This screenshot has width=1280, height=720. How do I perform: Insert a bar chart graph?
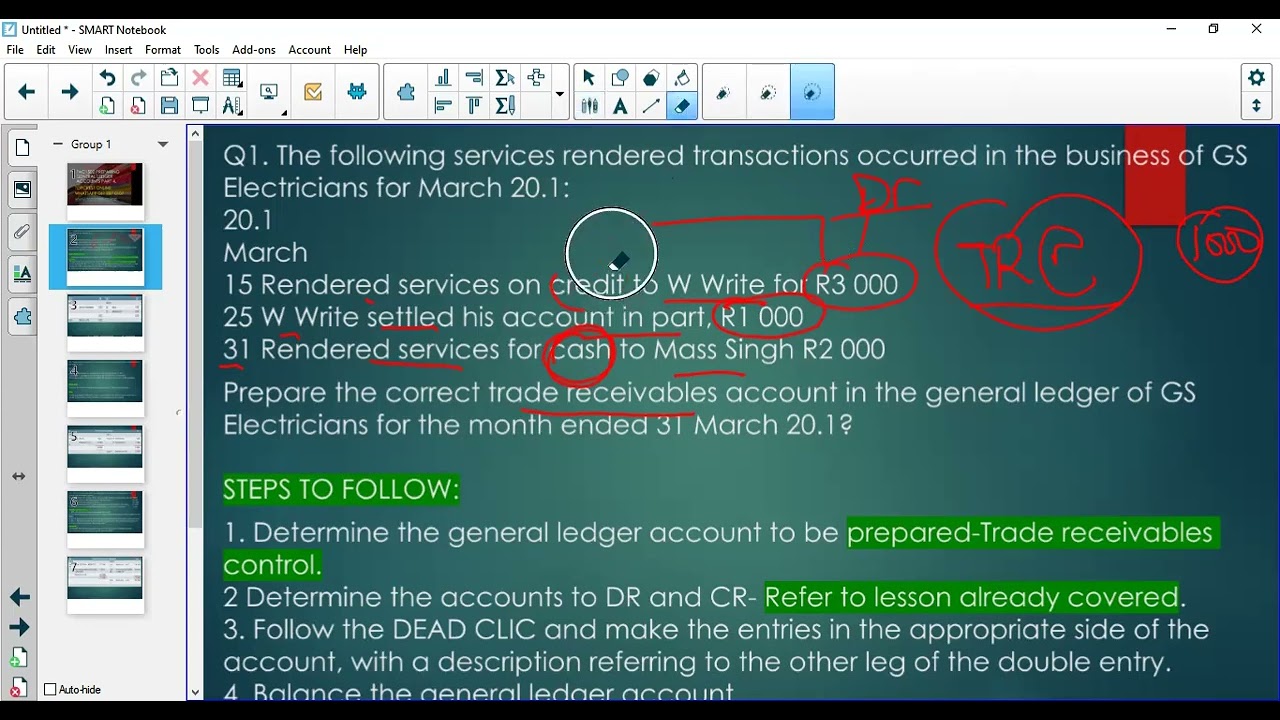(443, 78)
